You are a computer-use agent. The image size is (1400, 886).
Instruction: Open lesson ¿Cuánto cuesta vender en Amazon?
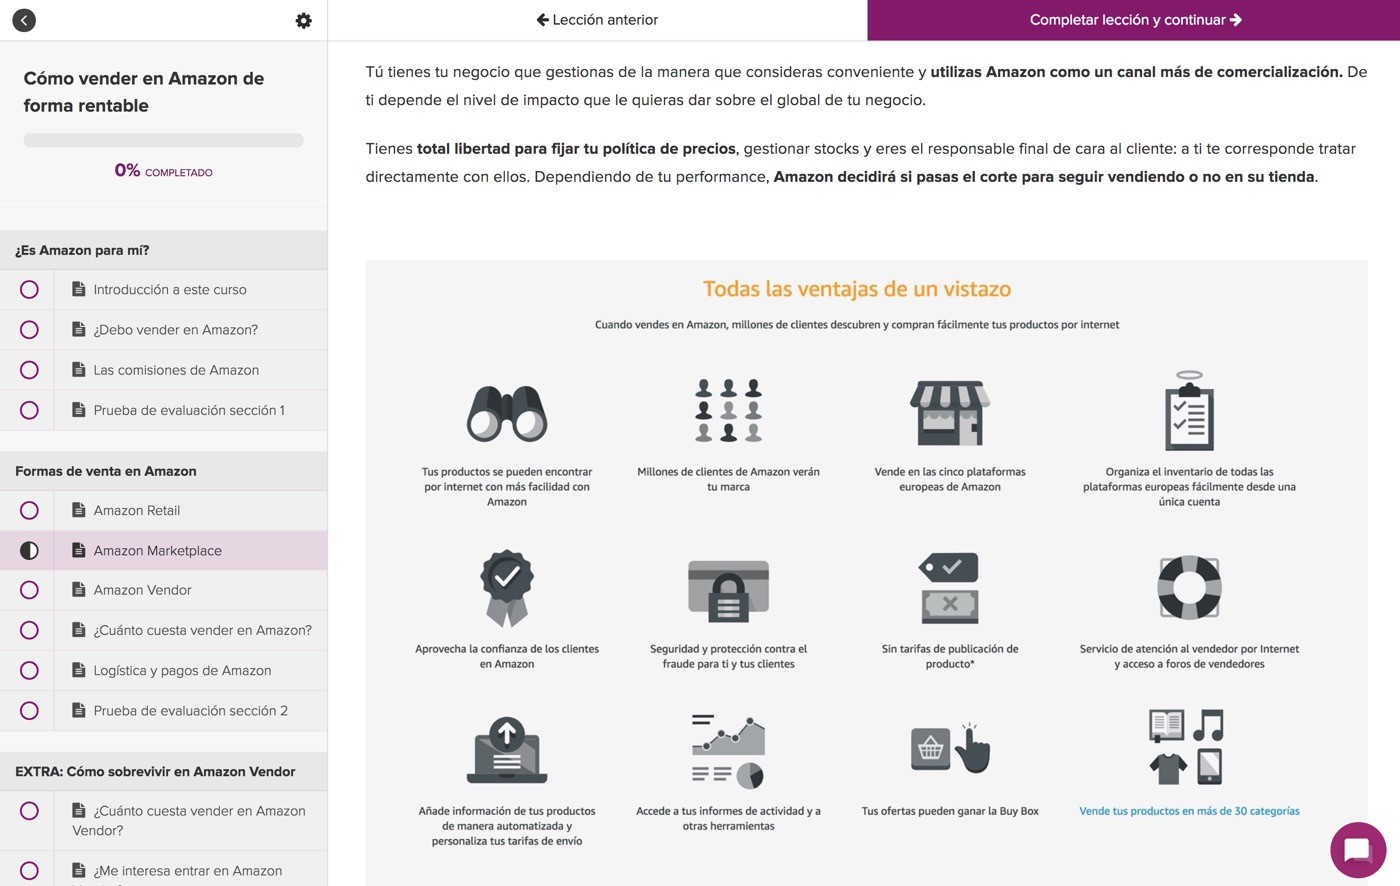pyautogui.click(x=203, y=630)
